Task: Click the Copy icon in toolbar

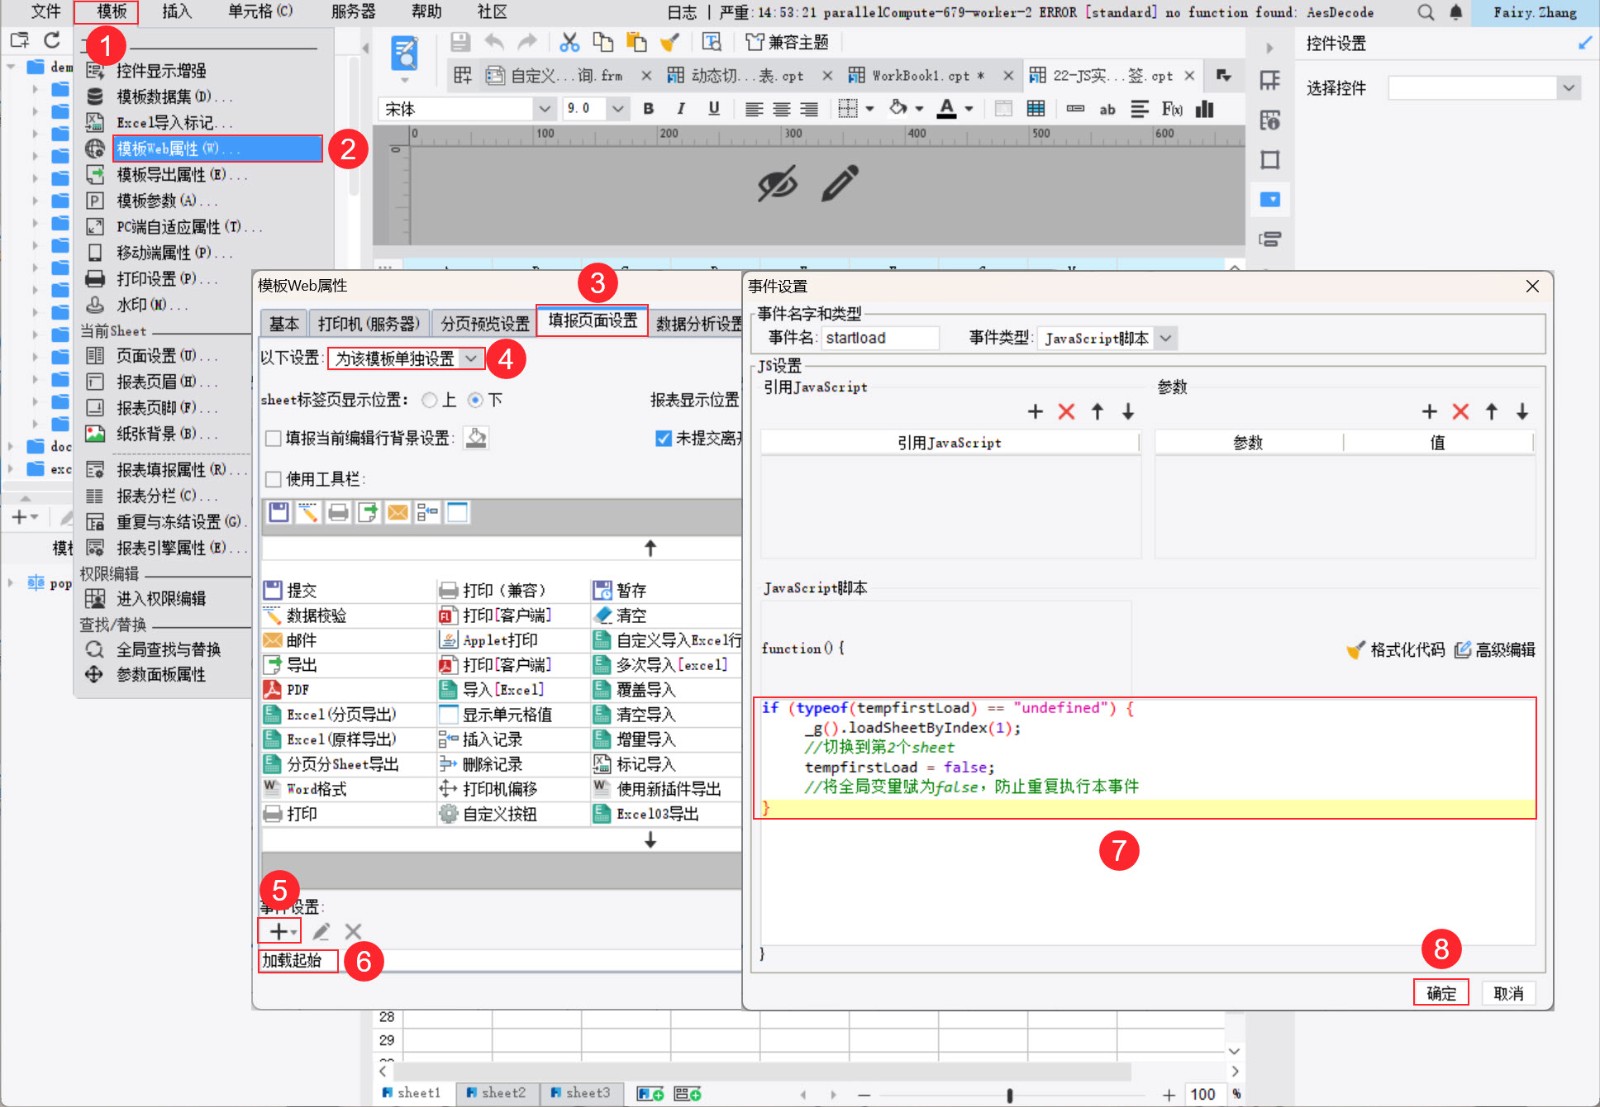Action: pos(603,42)
